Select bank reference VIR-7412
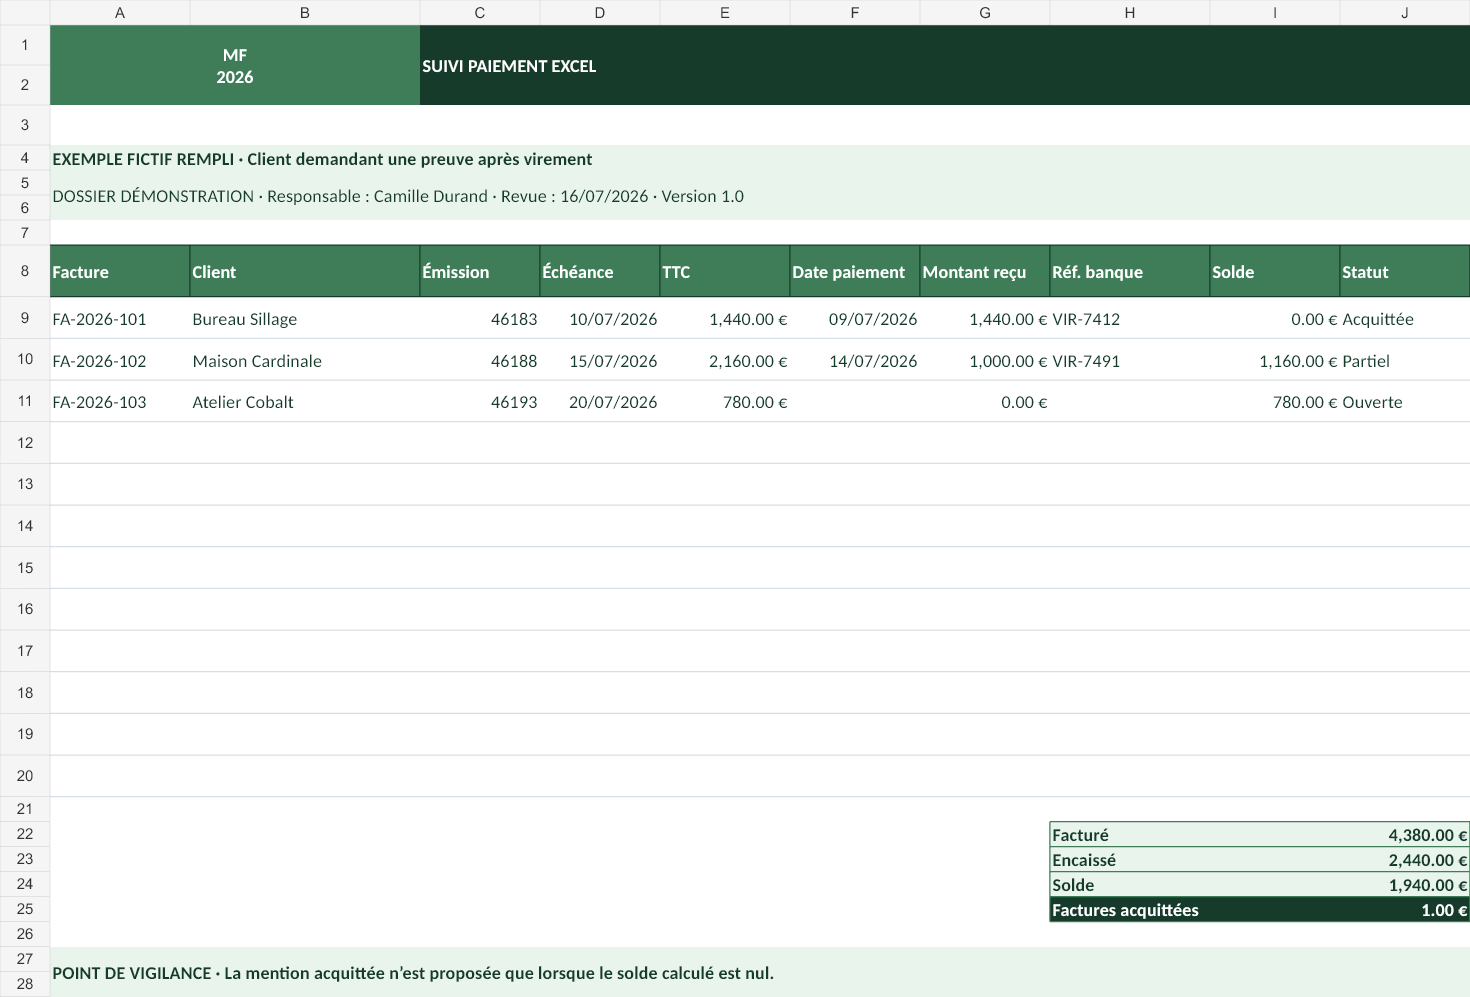 (x=1130, y=319)
